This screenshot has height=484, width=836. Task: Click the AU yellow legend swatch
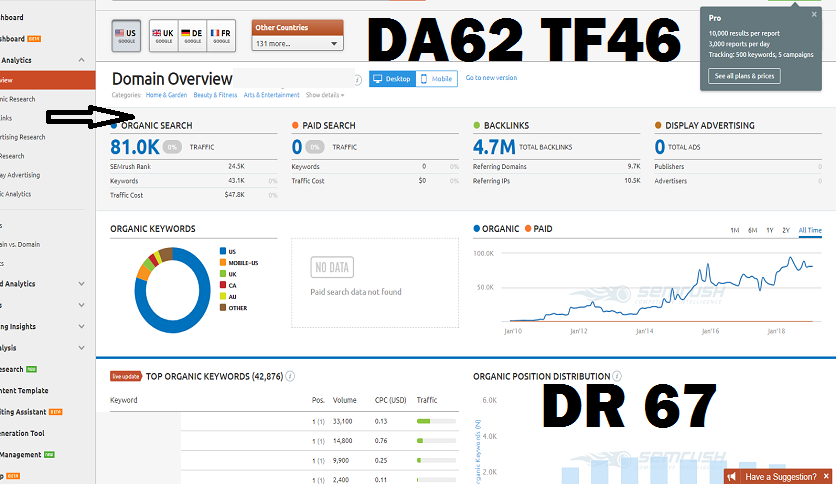pos(223,296)
